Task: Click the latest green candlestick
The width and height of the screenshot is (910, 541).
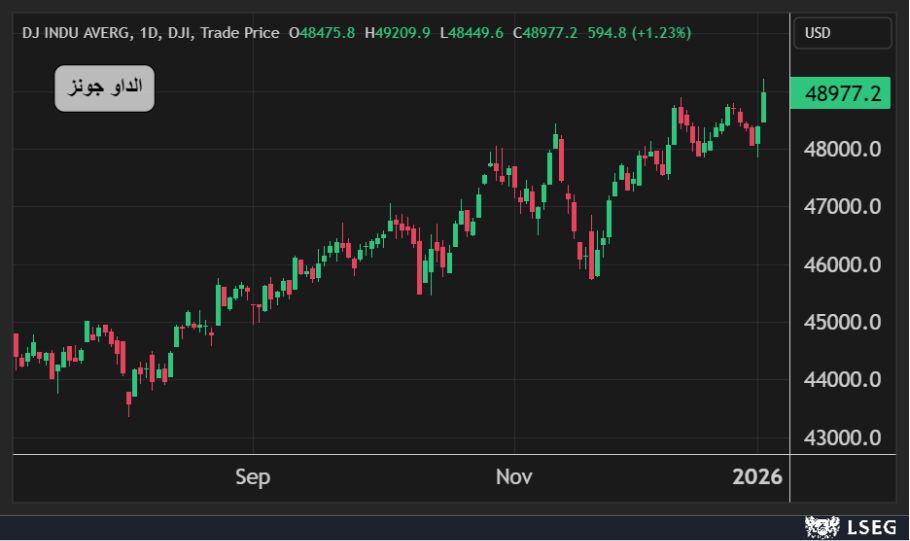Action: pos(764,107)
